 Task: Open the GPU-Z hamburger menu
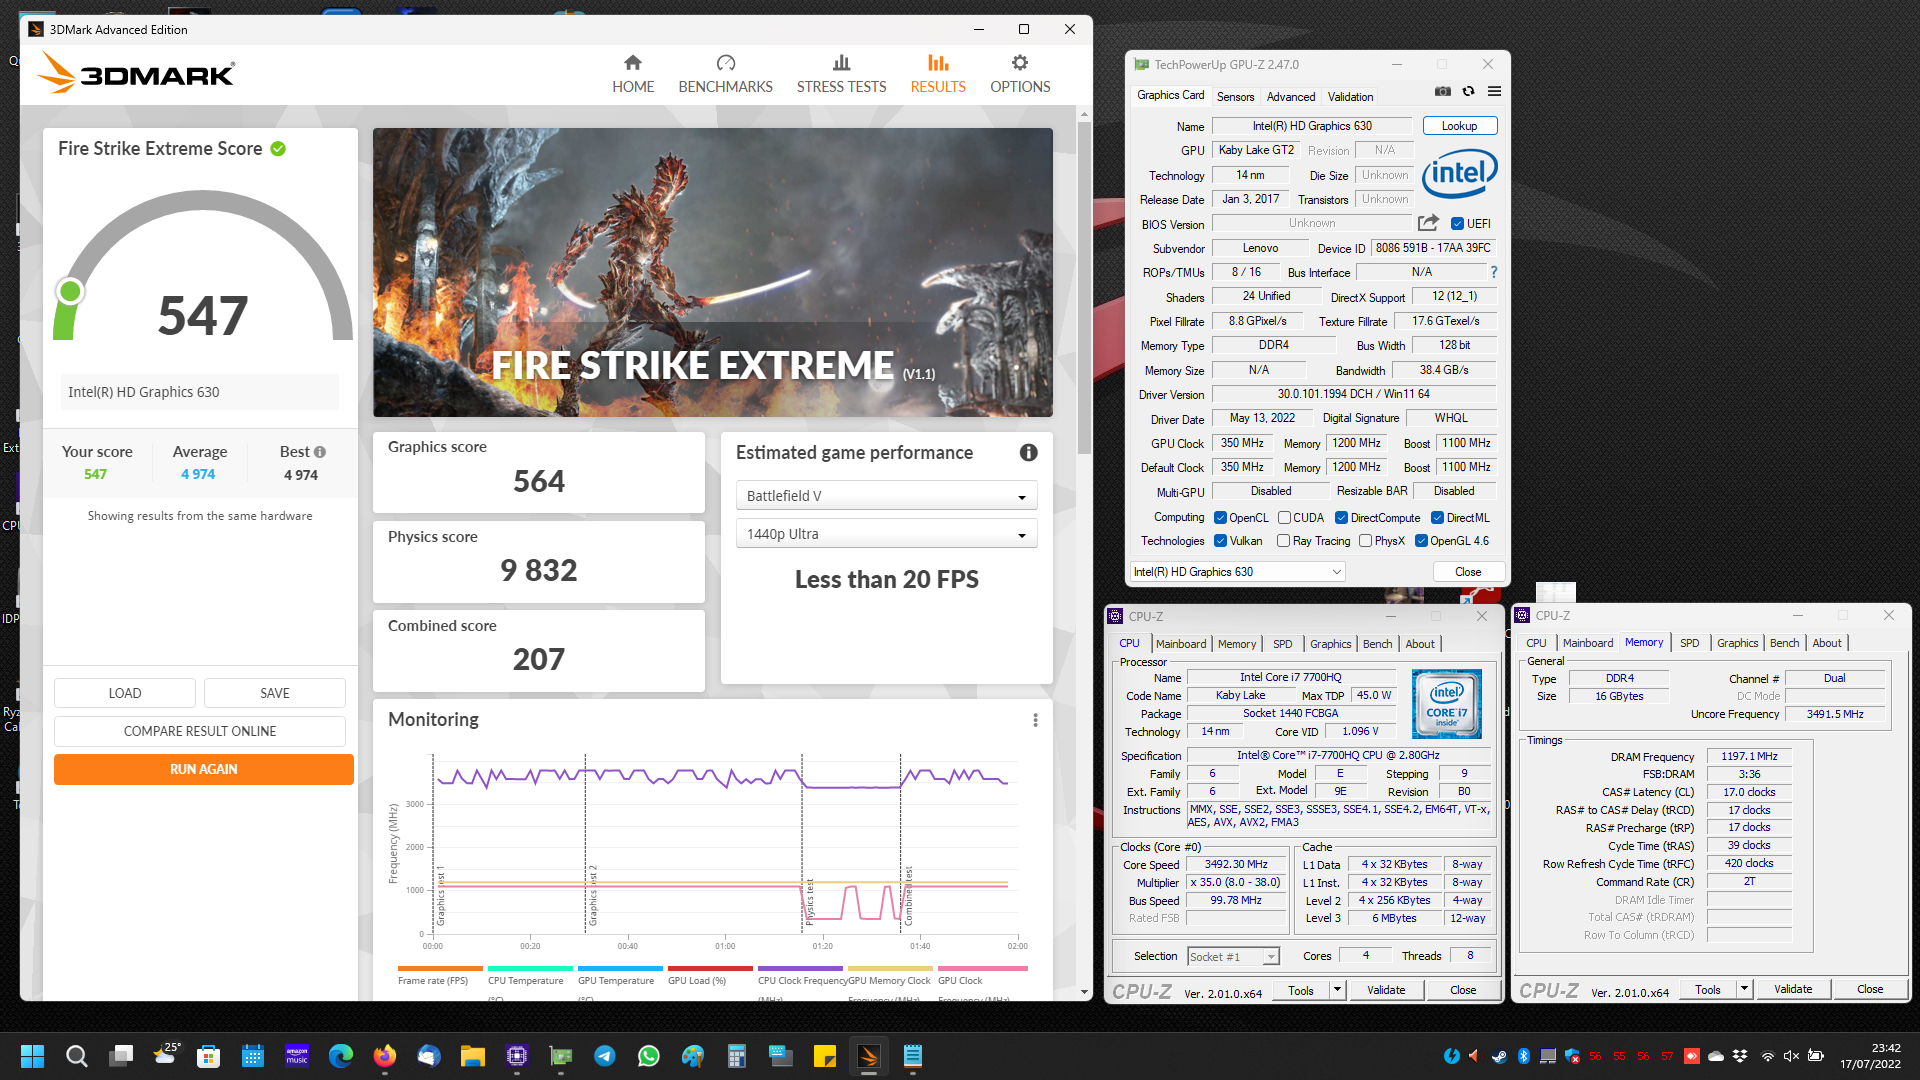pos(1494,91)
